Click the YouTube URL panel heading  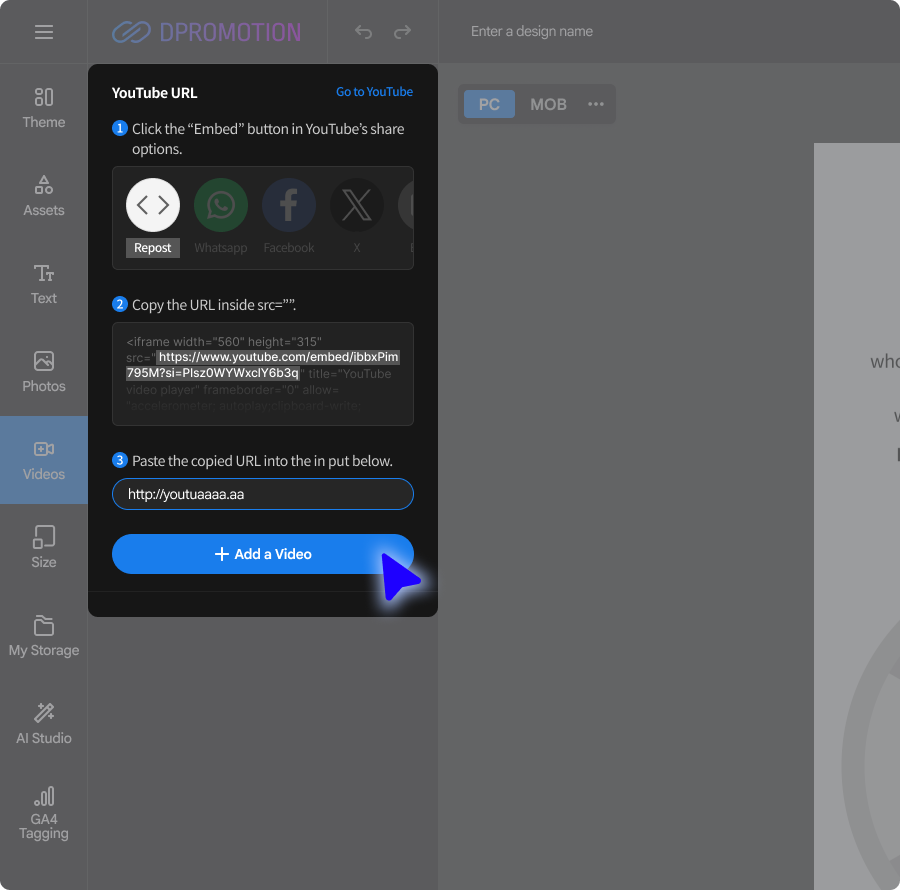click(x=154, y=93)
